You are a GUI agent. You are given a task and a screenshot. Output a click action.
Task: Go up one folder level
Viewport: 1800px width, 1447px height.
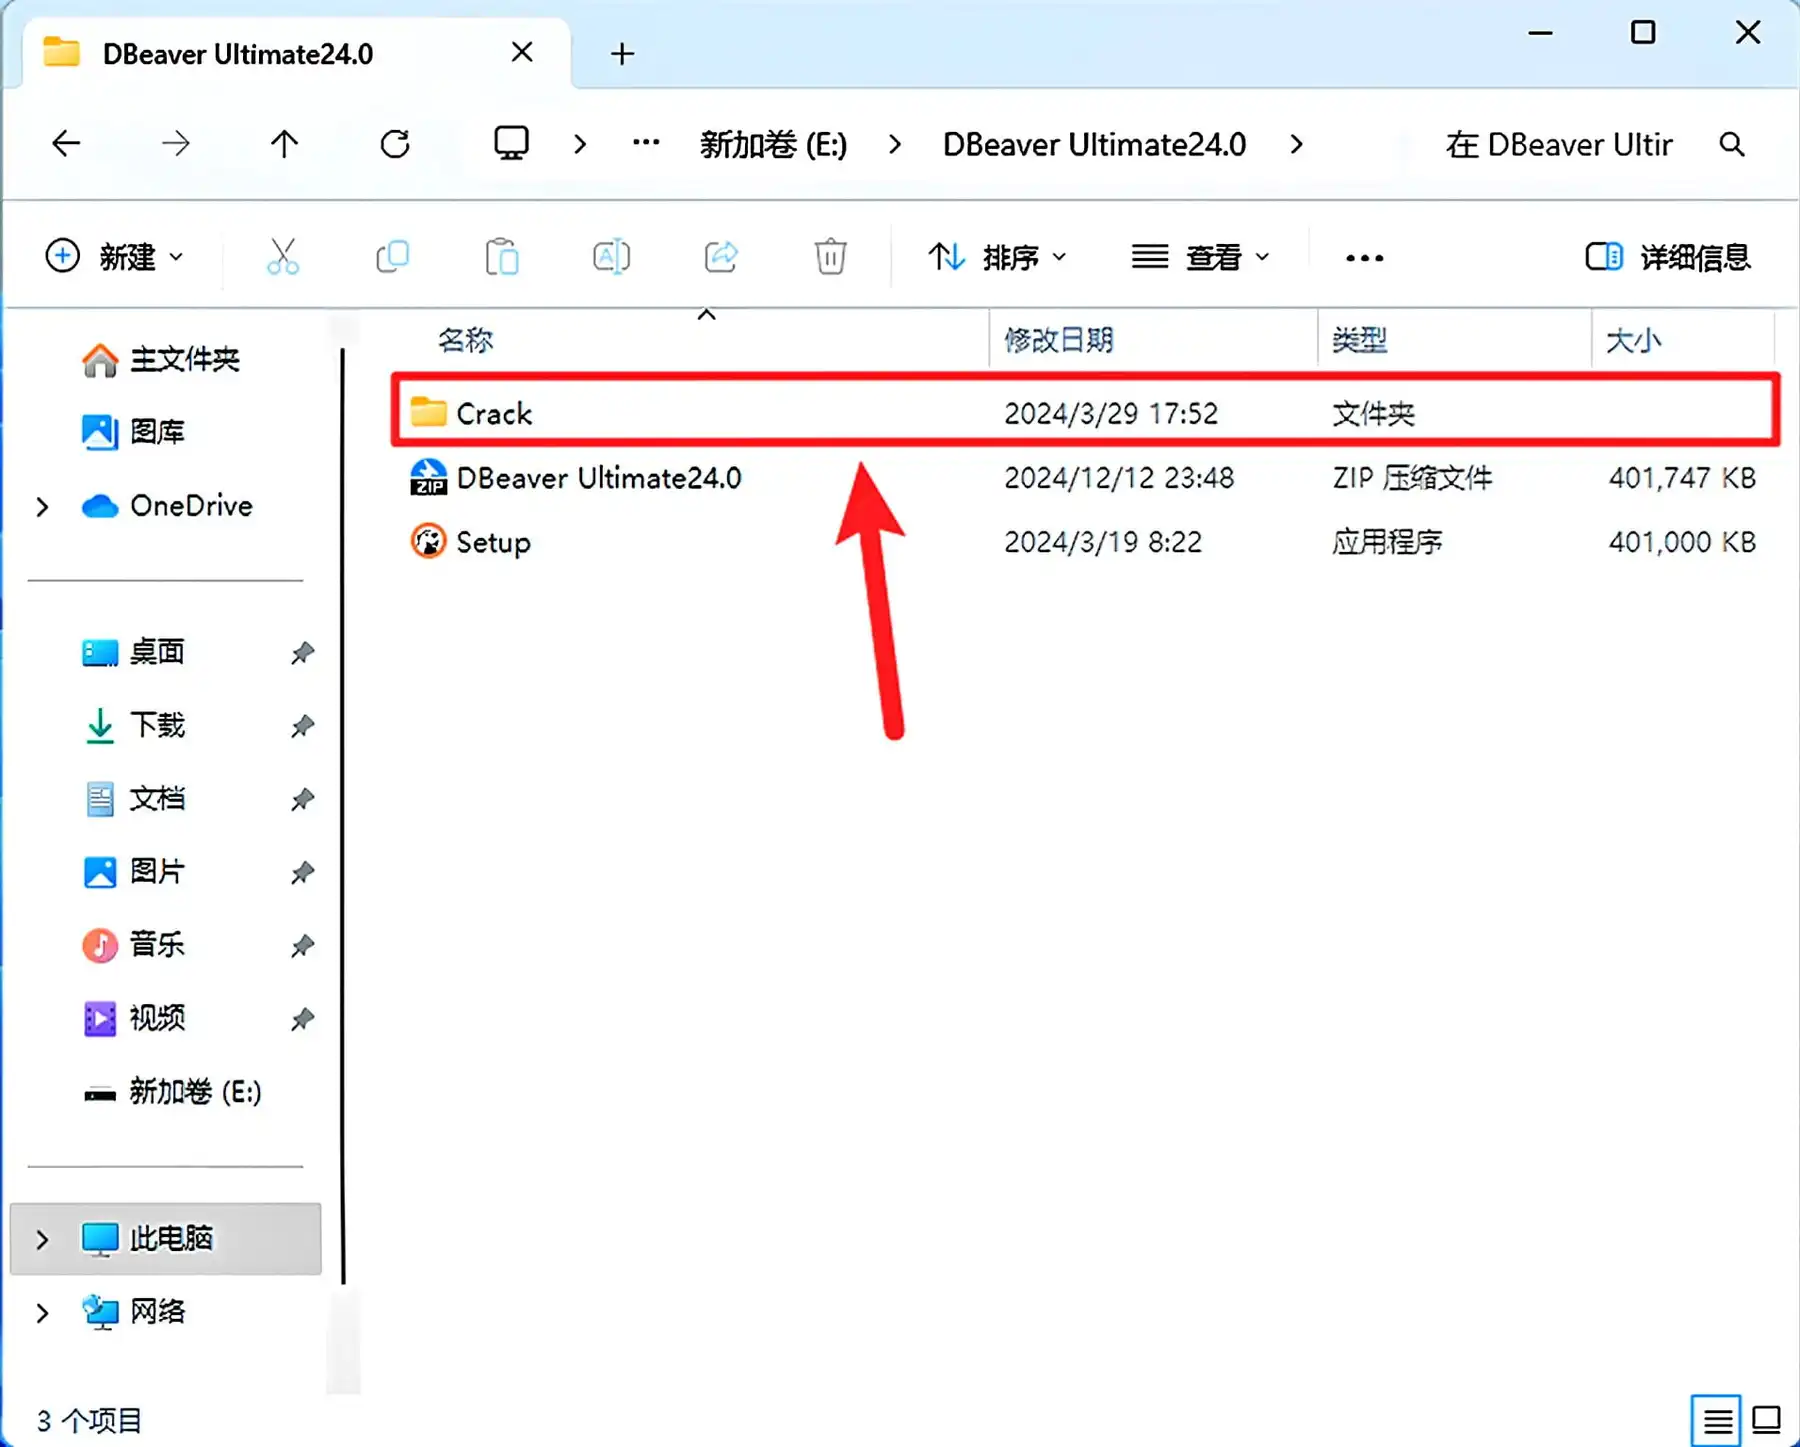click(x=284, y=144)
